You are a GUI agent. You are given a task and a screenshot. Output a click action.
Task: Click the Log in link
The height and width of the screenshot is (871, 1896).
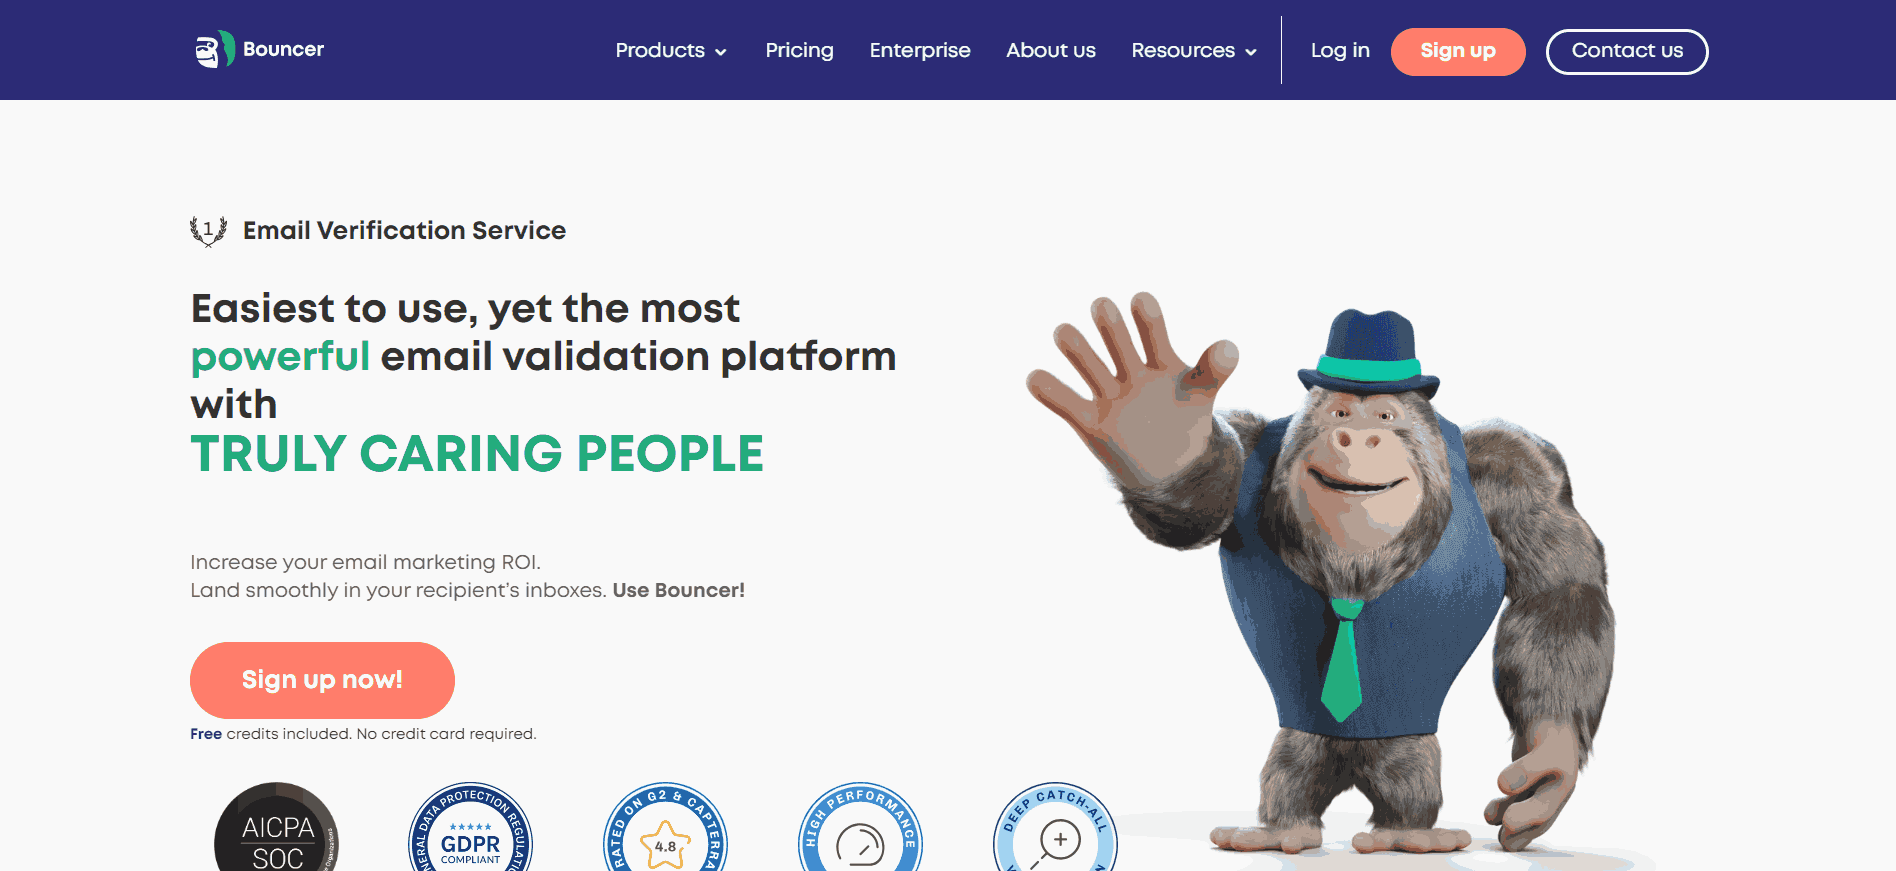click(1340, 50)
